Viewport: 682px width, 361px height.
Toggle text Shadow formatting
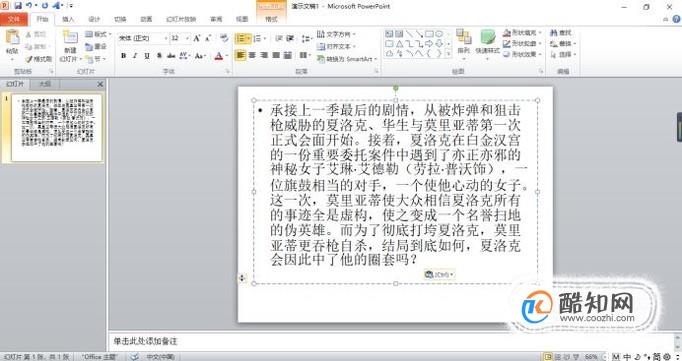tap(159, 56)
